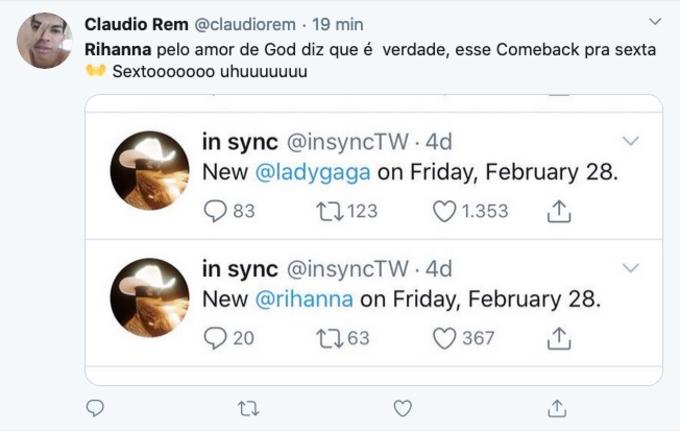The image size is (680, 431).
Task: Open the @rihanna mention link
Action: tap(306, 299)
